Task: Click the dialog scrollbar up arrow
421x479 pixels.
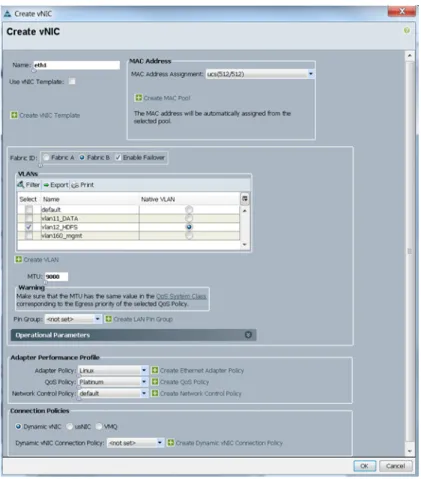Action: point(410,56)
